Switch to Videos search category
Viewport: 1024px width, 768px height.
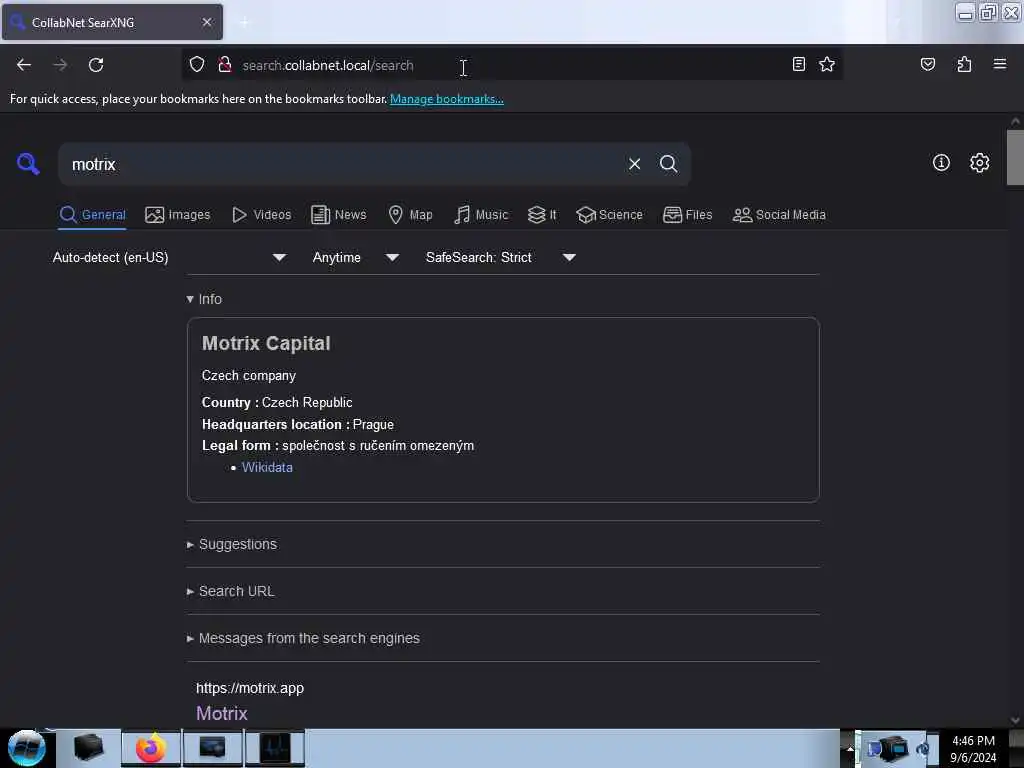[x=261, y=215]
